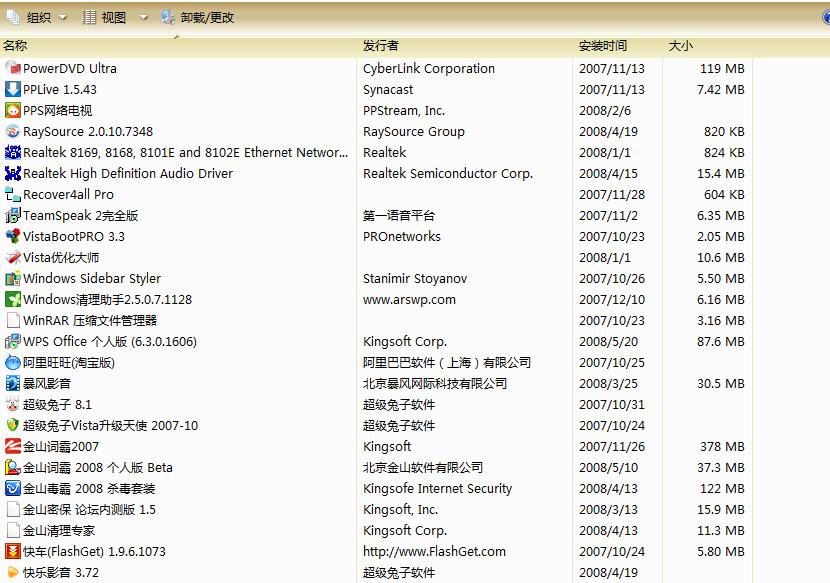Click publisher Kingsofe Internet Security
Image resolution: width=830 pixels, height=583 pixels.
tap(437, 489)
